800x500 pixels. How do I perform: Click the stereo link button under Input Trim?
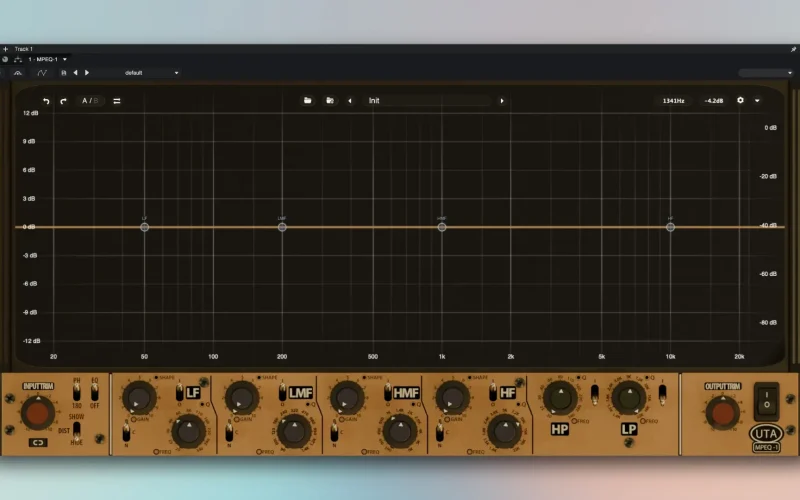click(38, 442)
